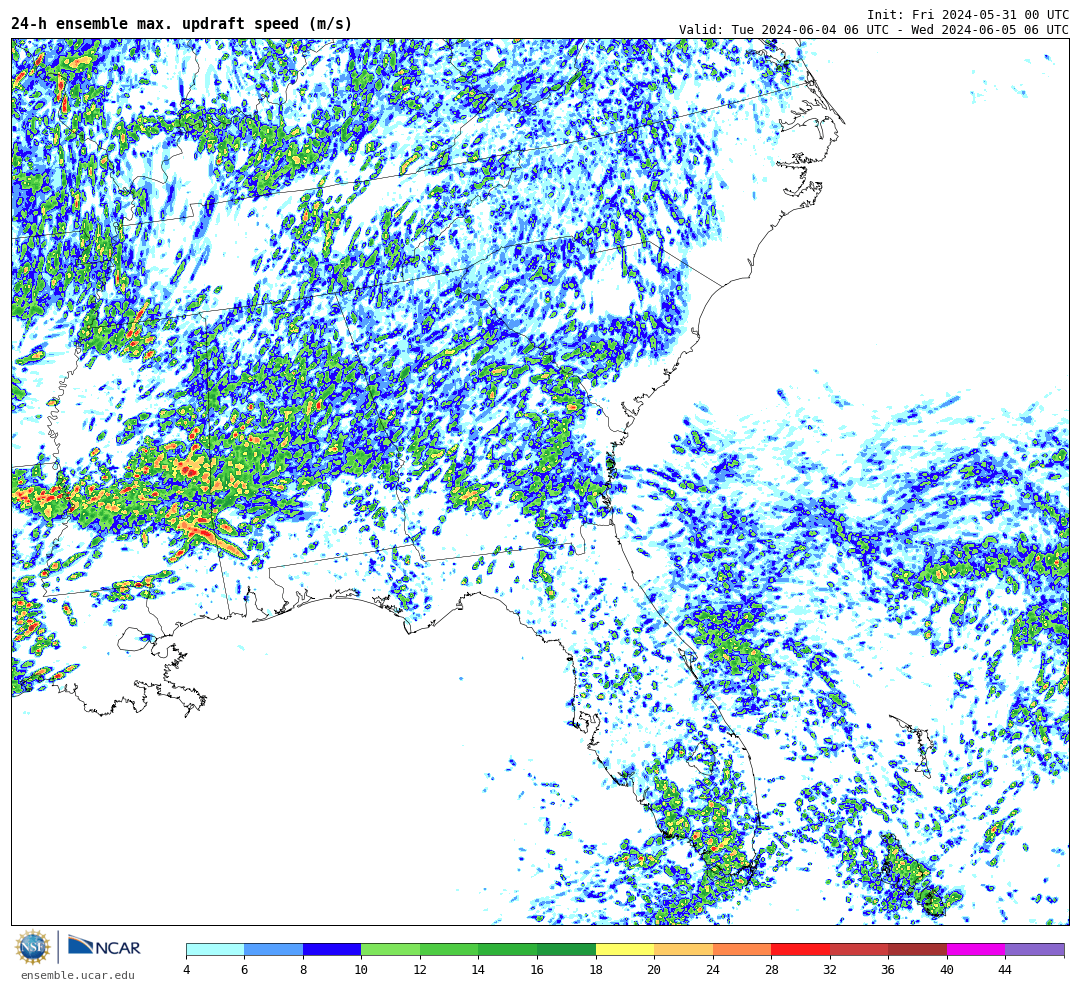This screenshot has width=1080, height=988.
Task: Pick the magenta 40–44 m/s swatch
Action: (x=976, y=949)
